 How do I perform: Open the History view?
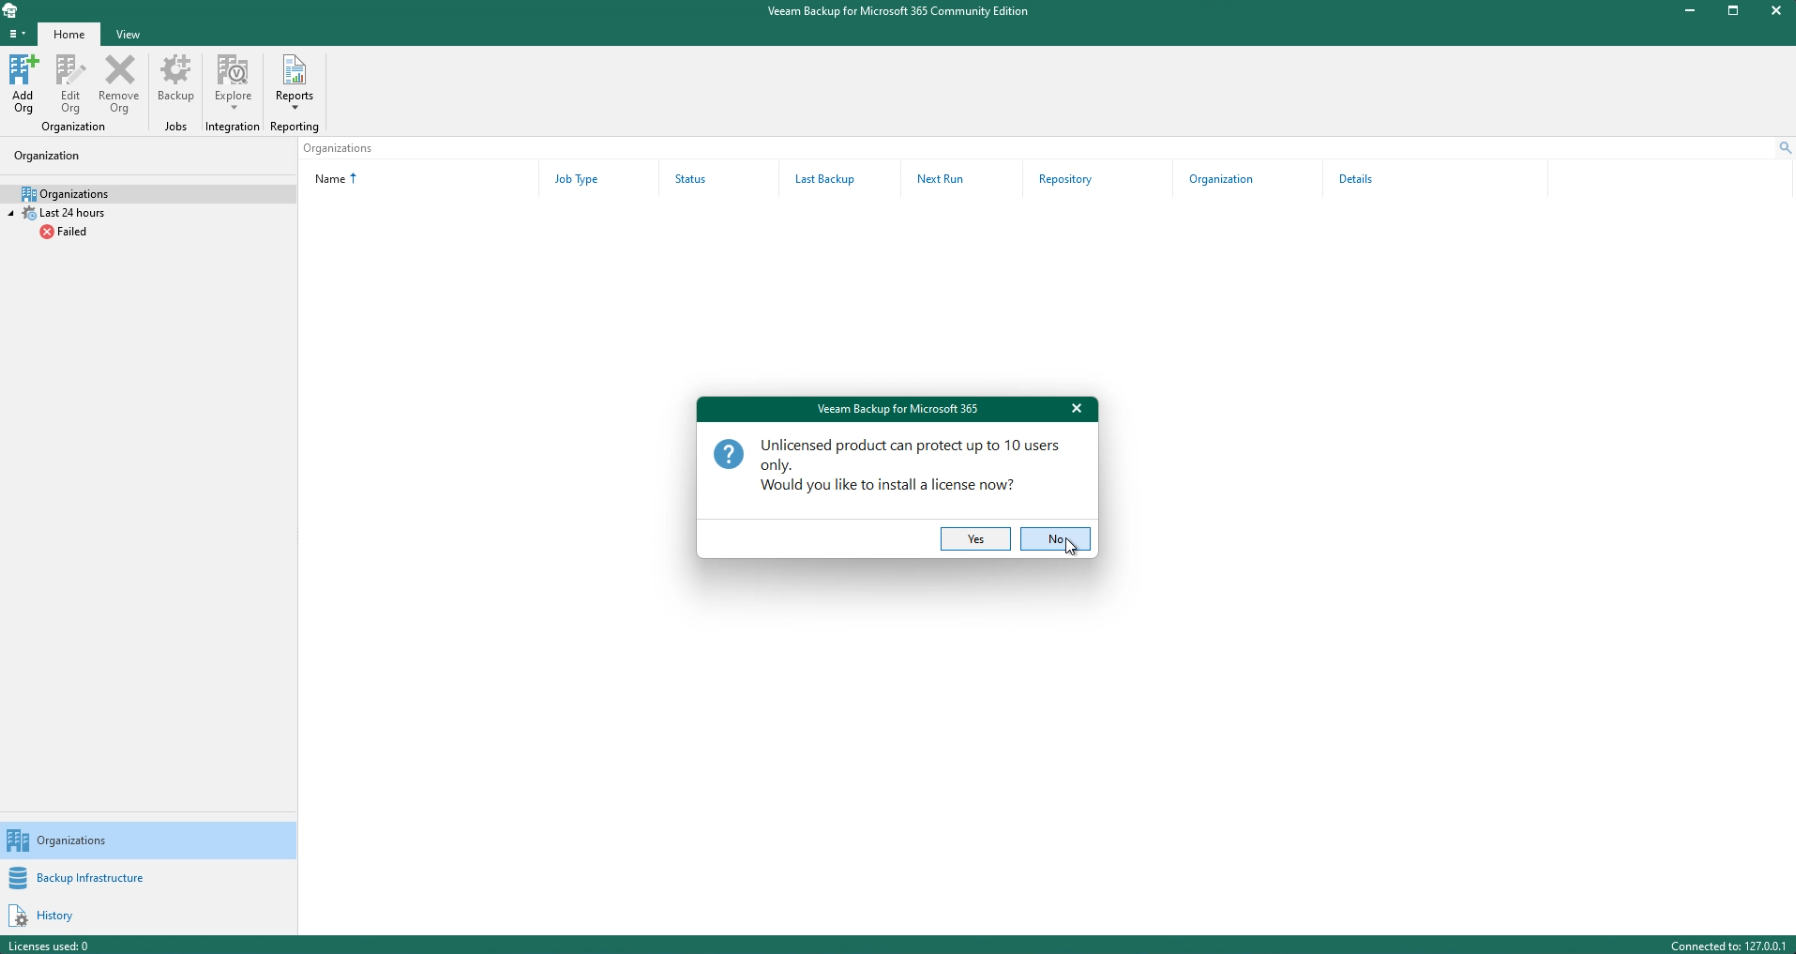click(52, 916)
